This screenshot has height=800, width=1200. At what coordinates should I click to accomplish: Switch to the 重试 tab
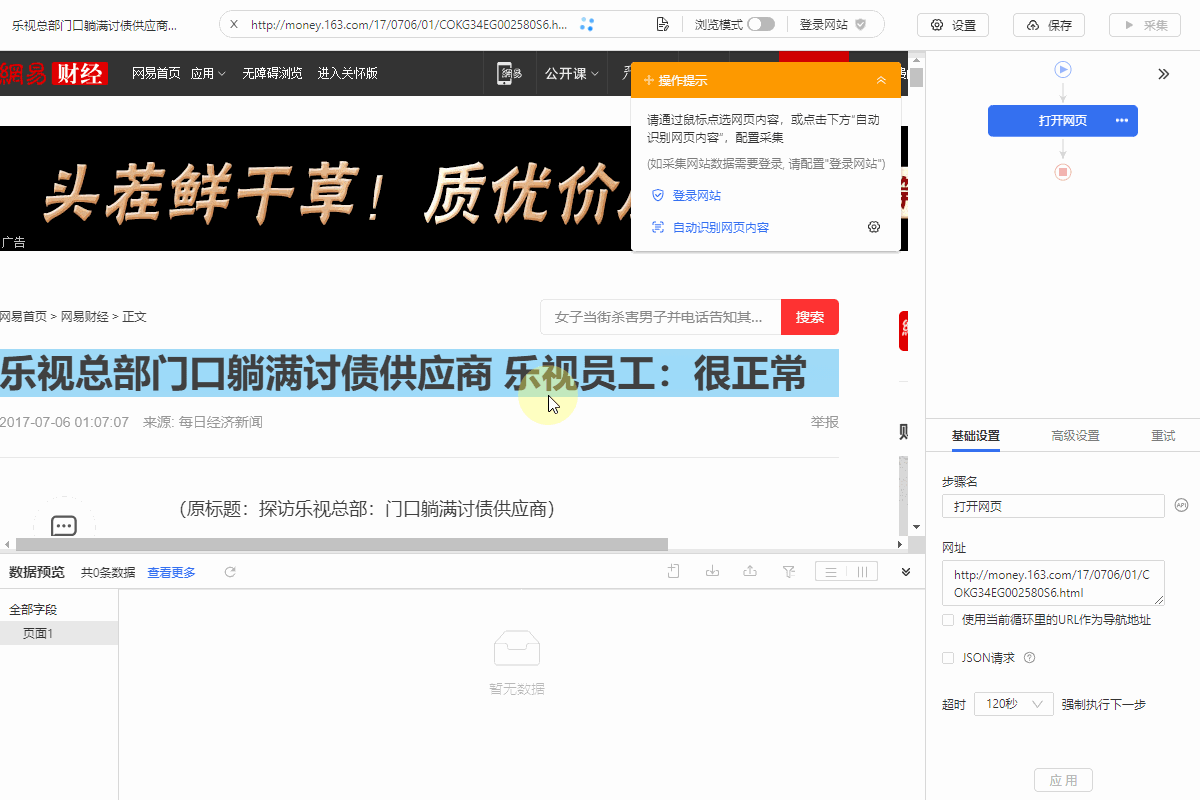(1163, 436)
